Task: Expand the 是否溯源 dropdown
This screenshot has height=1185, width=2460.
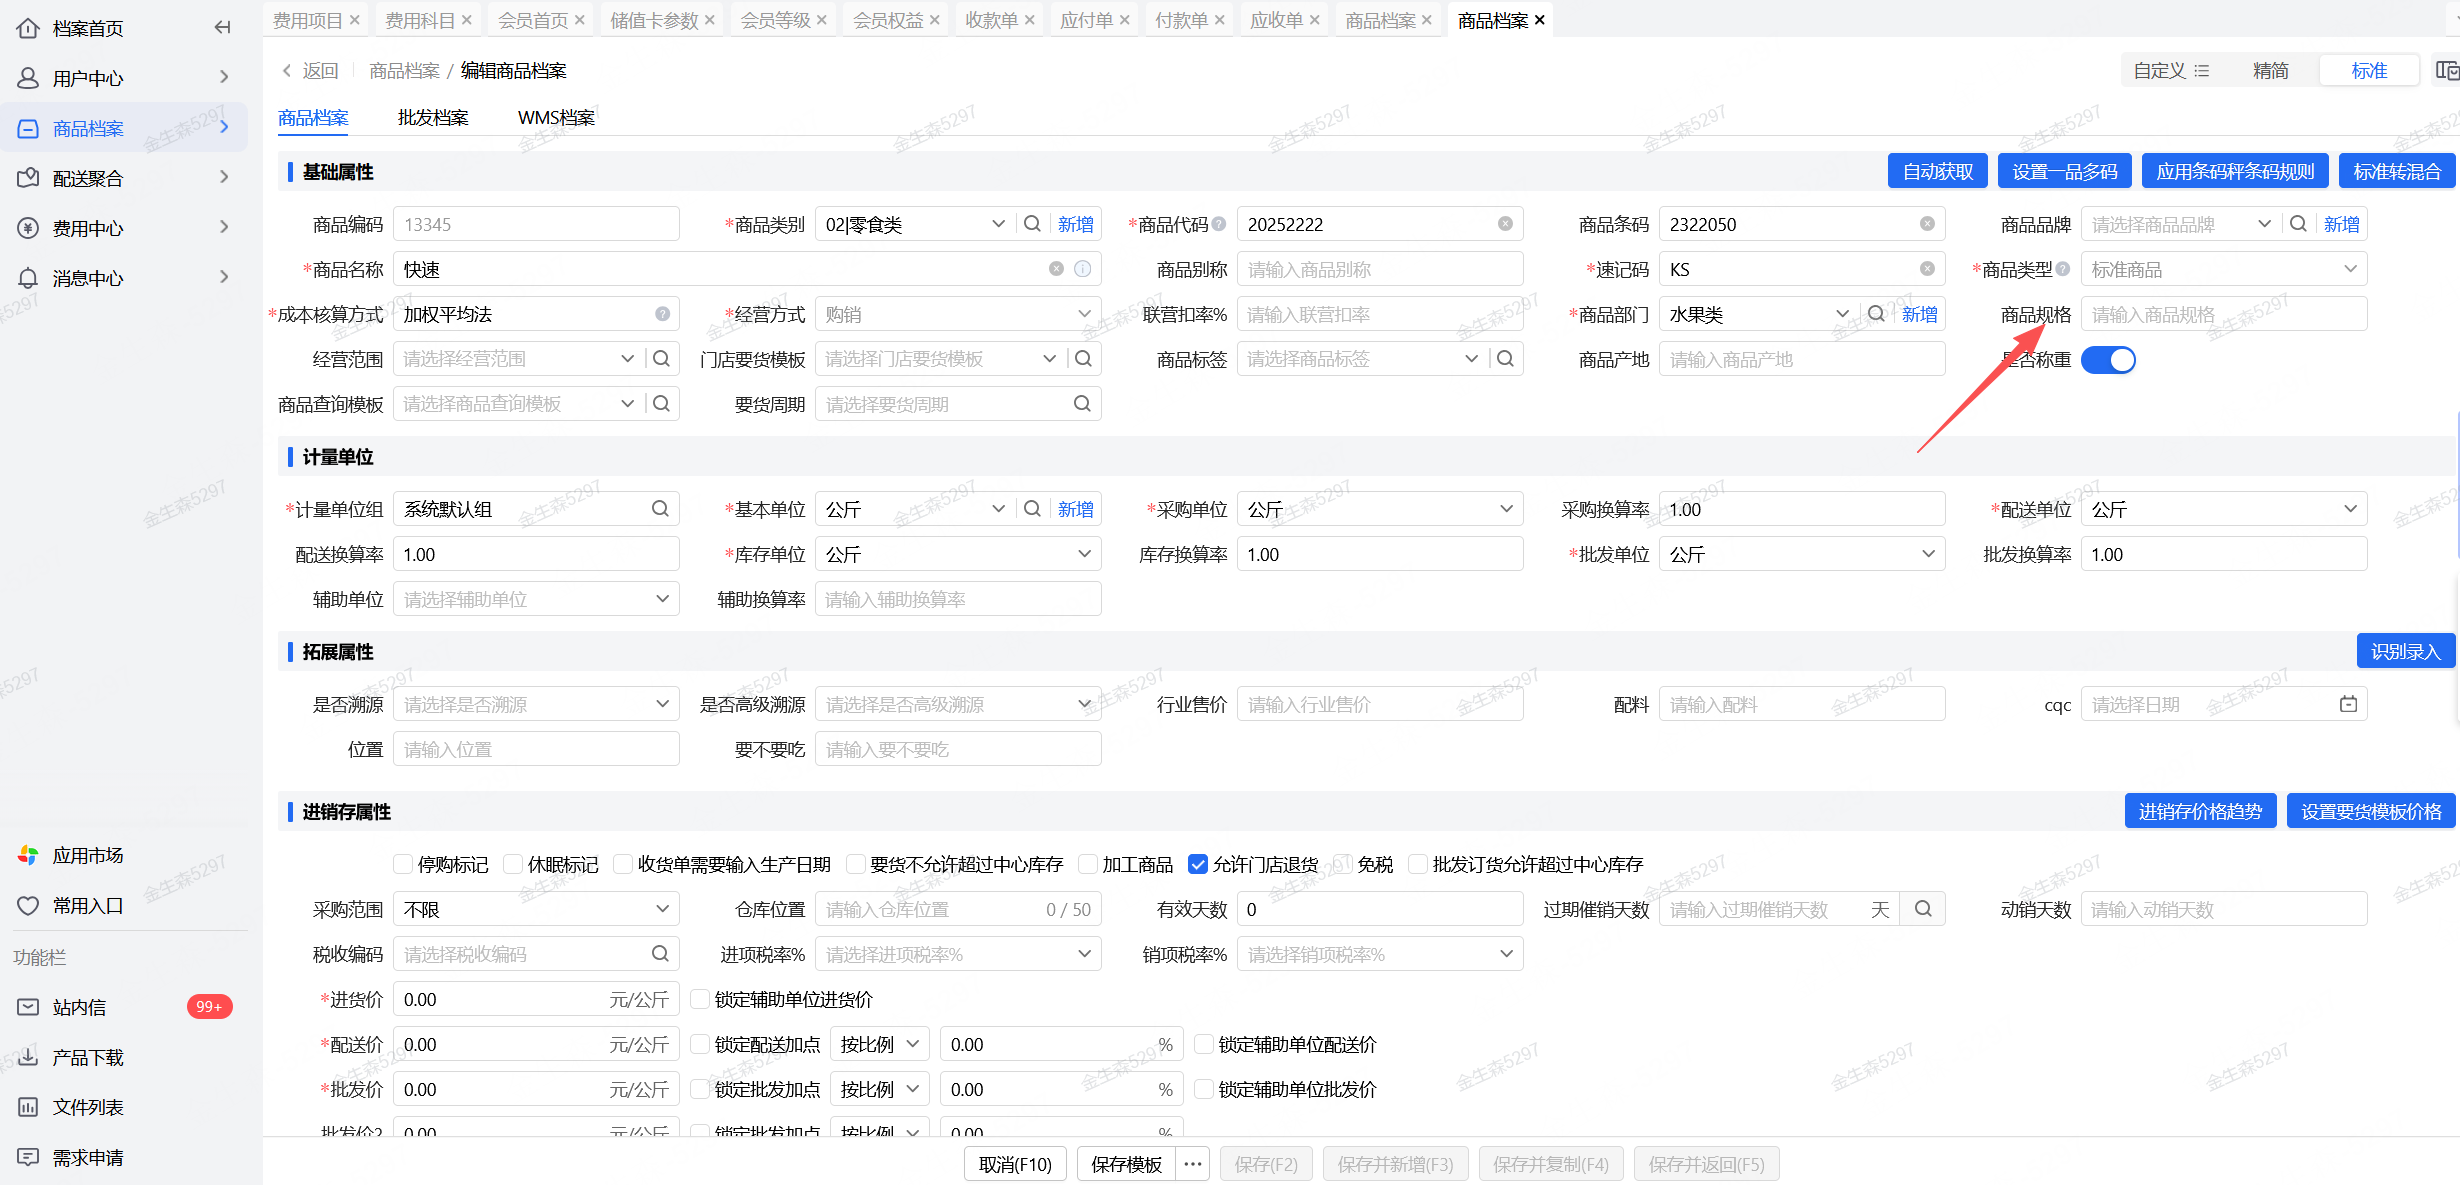Action: pyautogui.click(x=536, y=704)
